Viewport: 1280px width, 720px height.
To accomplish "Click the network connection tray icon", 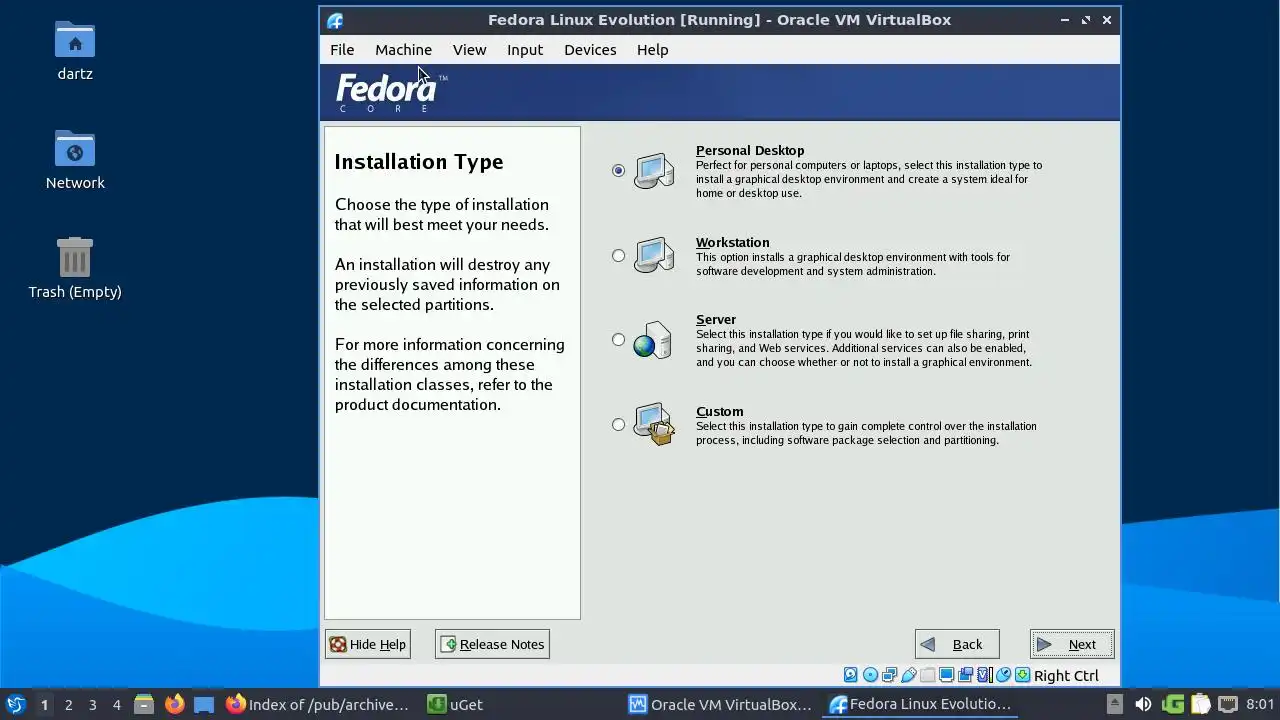I will [1227, 704].
